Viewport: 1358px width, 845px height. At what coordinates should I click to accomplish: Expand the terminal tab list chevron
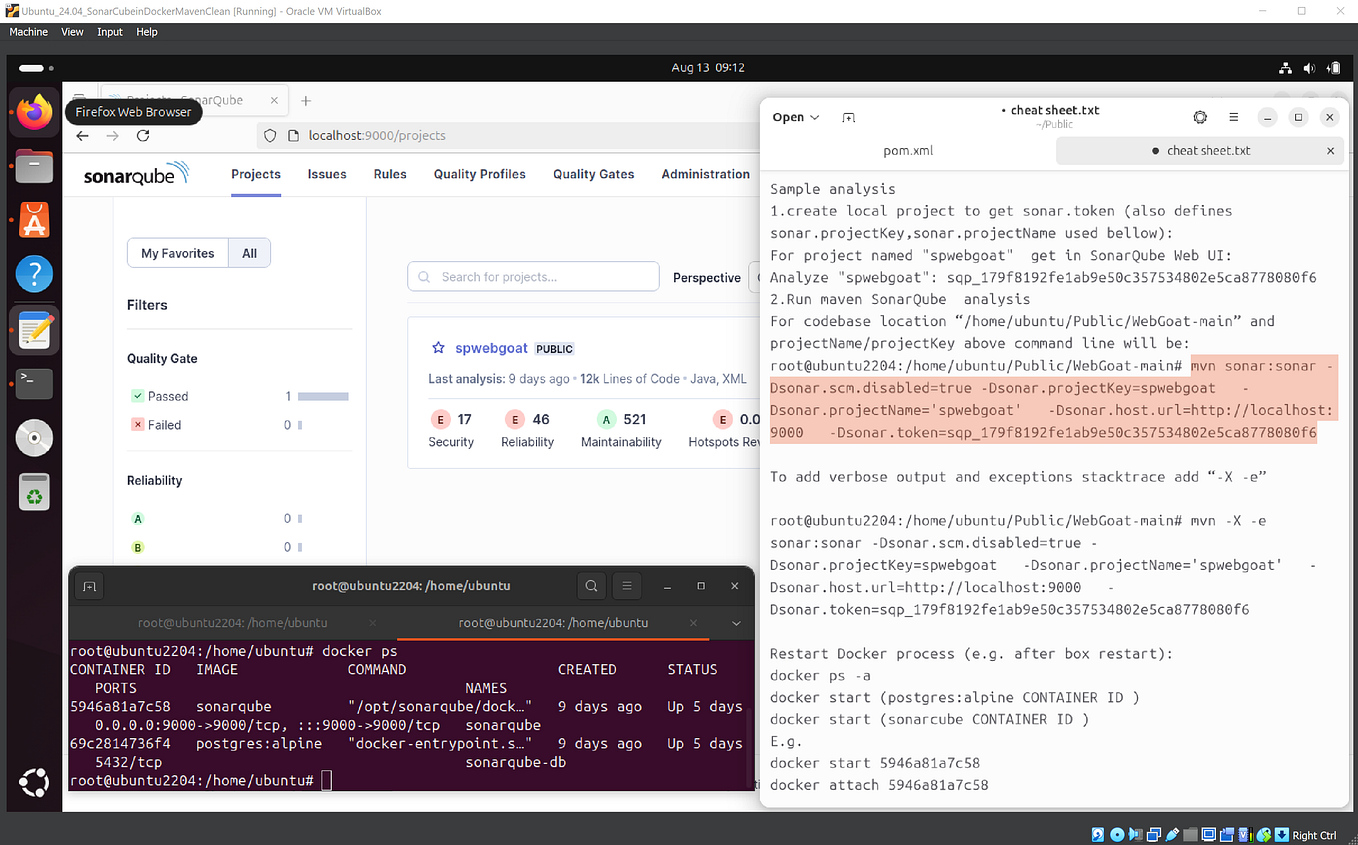point(736,622)
